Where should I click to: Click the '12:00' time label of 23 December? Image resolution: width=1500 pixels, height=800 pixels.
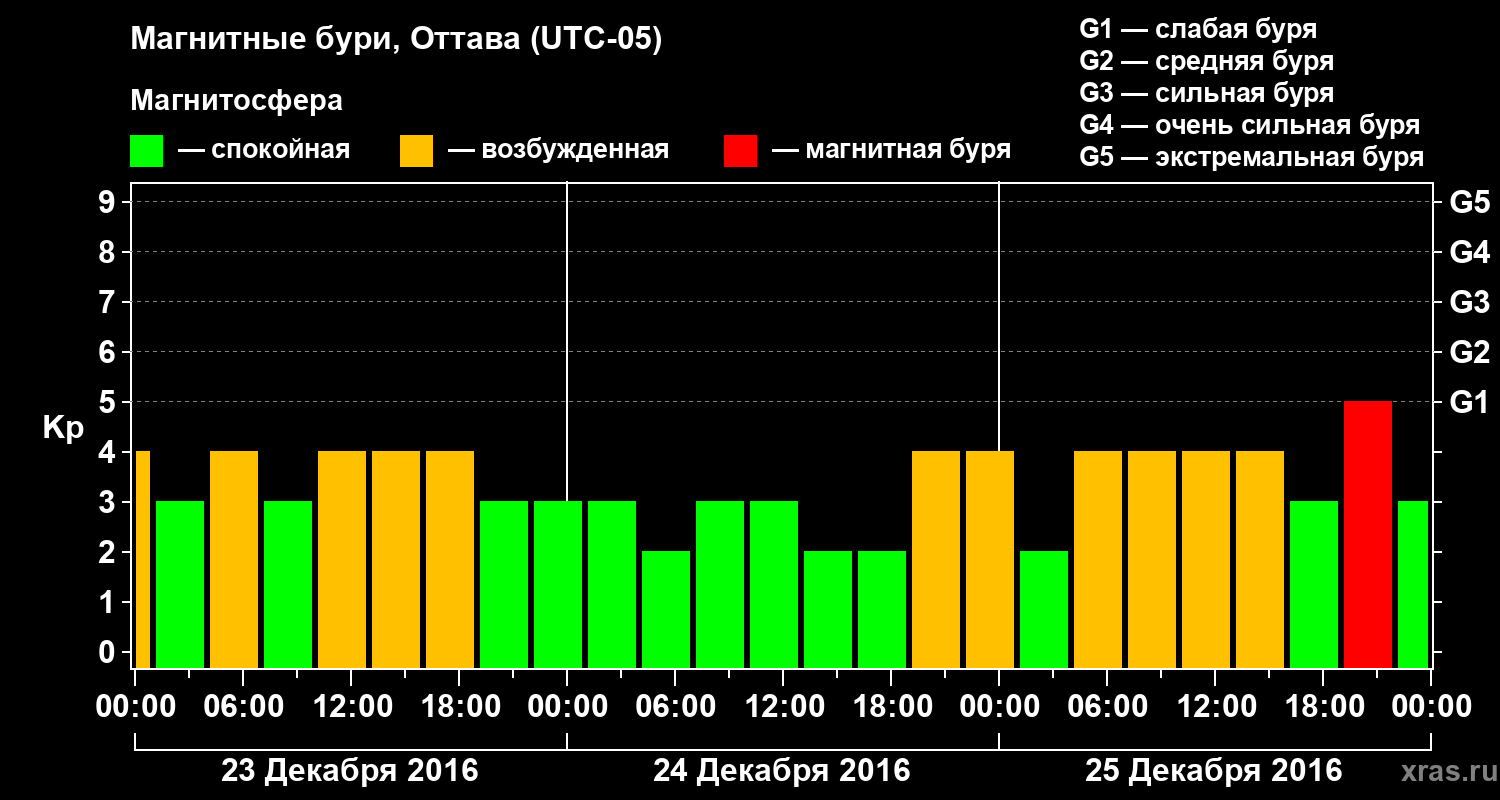pyautogui.click(x=351, y=706)
